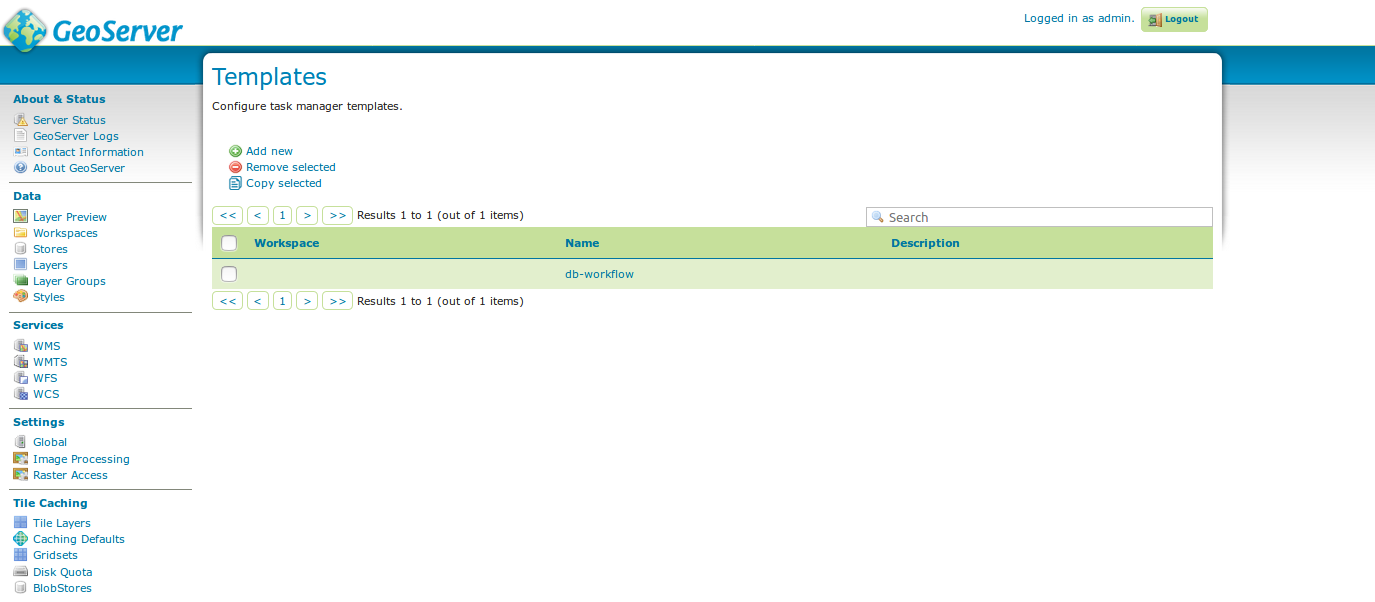Image resolution: width=1375 pixels, height=602 pixels.
Task: Open Layer Groups from the Data menu
Action: [69, 281]
